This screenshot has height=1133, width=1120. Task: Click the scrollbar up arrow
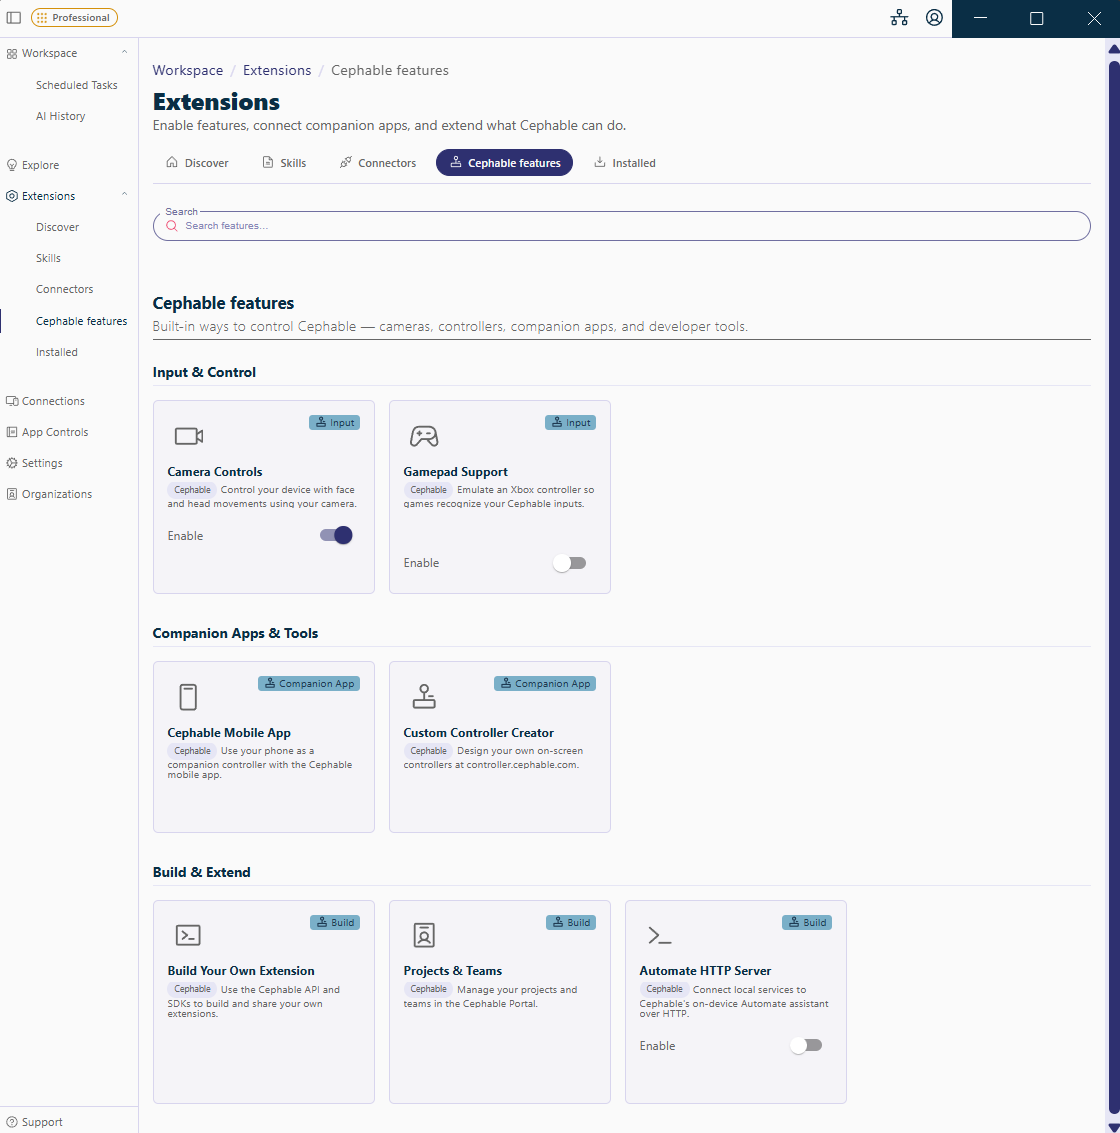tap(1113, 49)
